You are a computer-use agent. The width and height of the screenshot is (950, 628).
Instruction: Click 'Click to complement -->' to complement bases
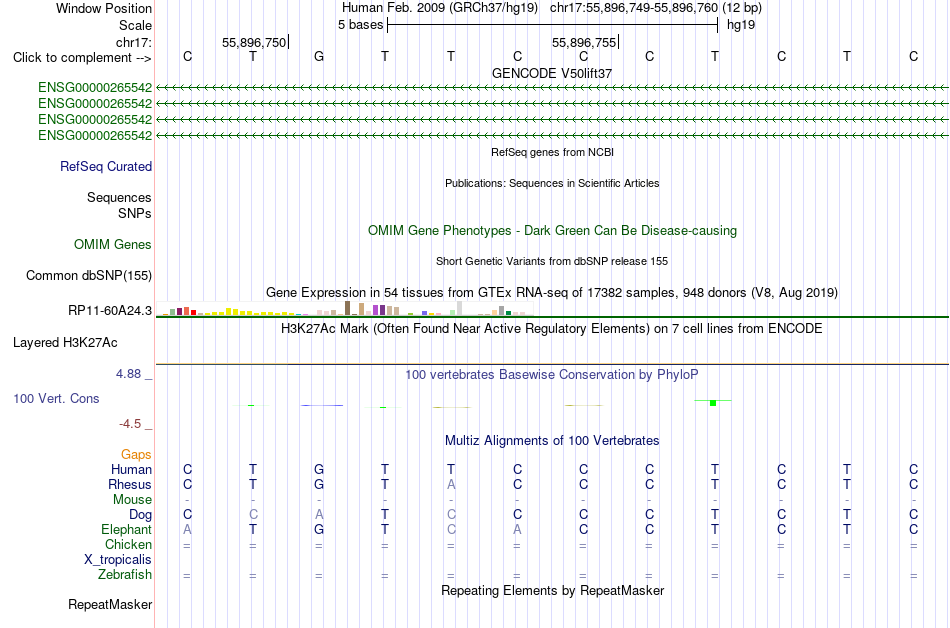point(82,58)
